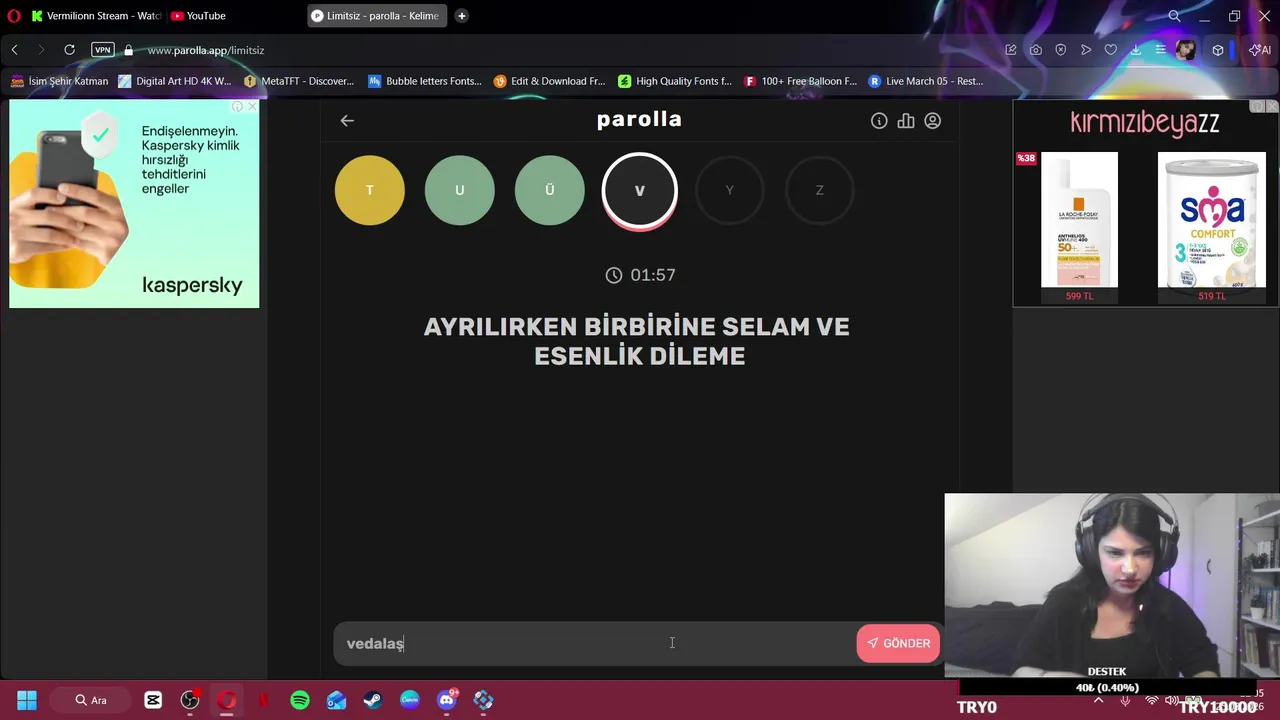The height and width of the screenshot is (720, 1280).
Task: Select the dimmed letter Y circle
Action: [x=730, y=190]
